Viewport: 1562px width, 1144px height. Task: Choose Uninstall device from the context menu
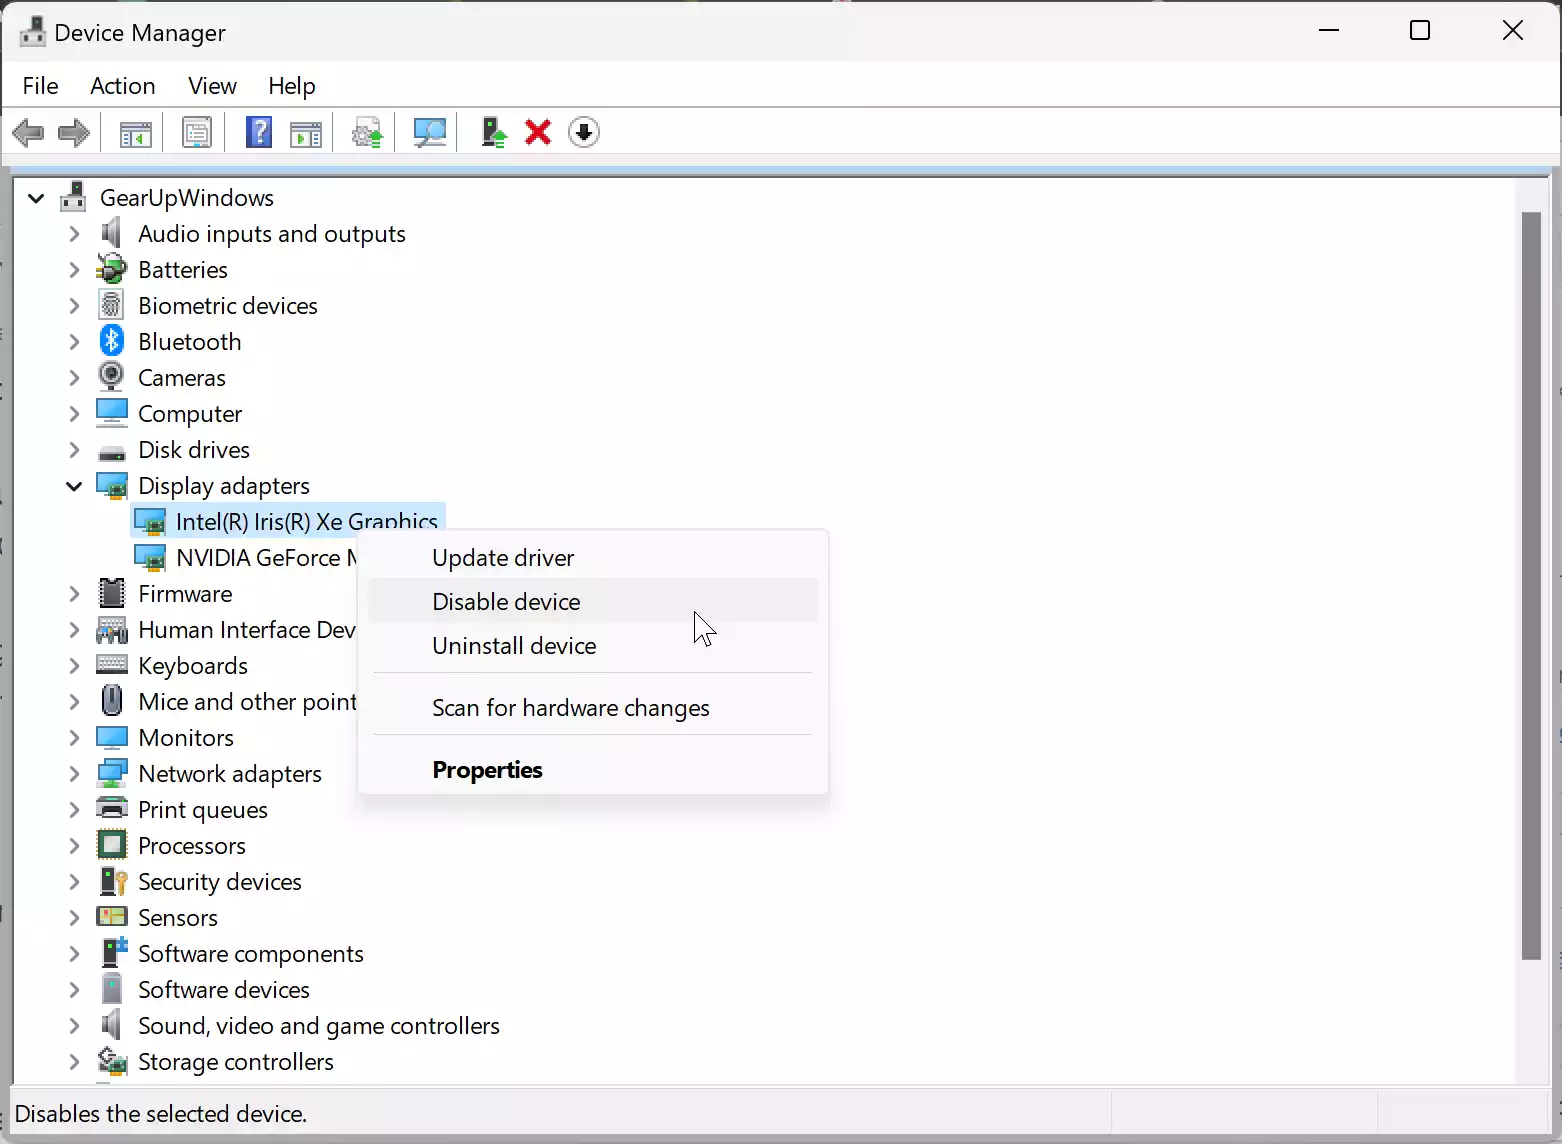513,645
